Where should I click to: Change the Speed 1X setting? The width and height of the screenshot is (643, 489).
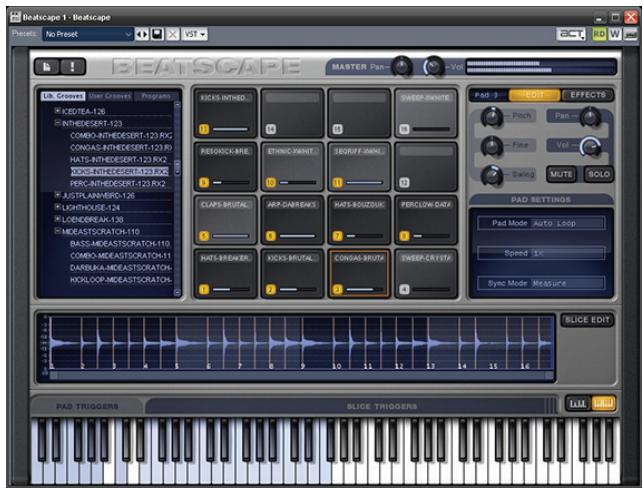[541, 253]
